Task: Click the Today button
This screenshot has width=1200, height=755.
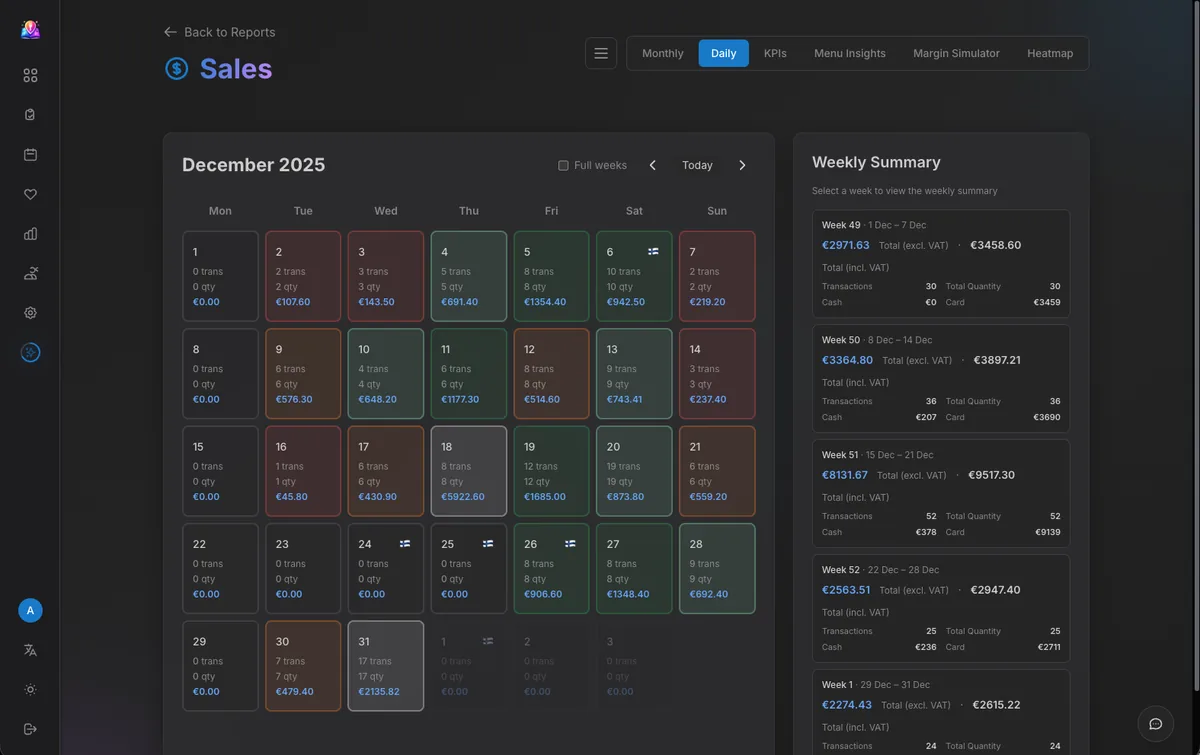Action: coord(697,165)
